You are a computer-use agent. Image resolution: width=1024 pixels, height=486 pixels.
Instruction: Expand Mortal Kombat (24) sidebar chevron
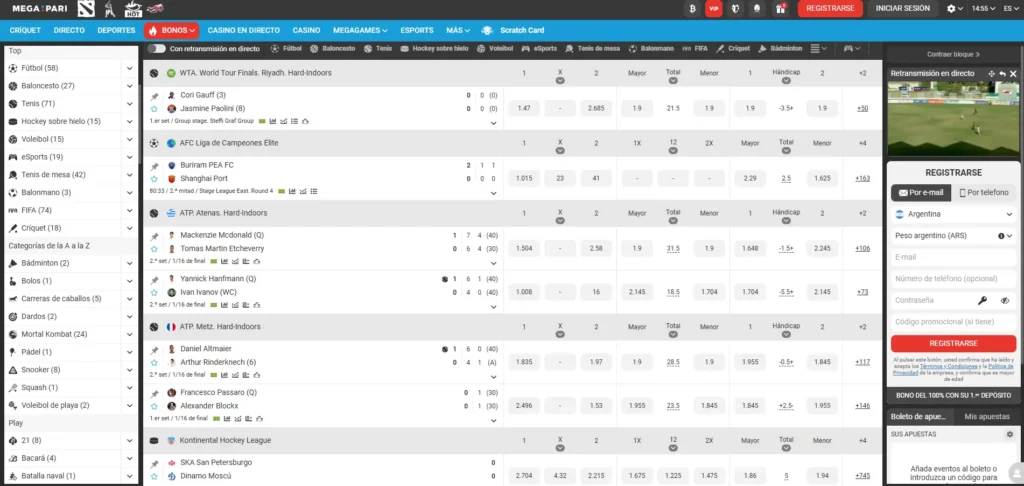(130, 334)
